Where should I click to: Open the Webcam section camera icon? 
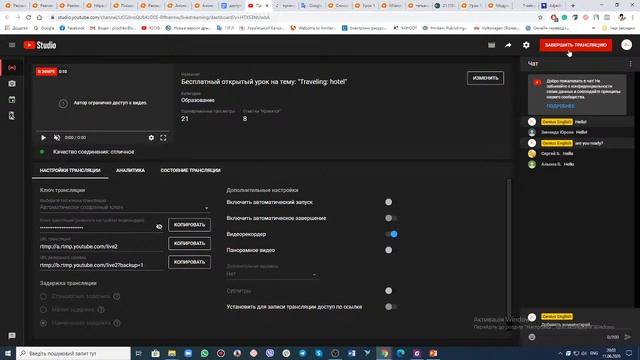[12, 84]
